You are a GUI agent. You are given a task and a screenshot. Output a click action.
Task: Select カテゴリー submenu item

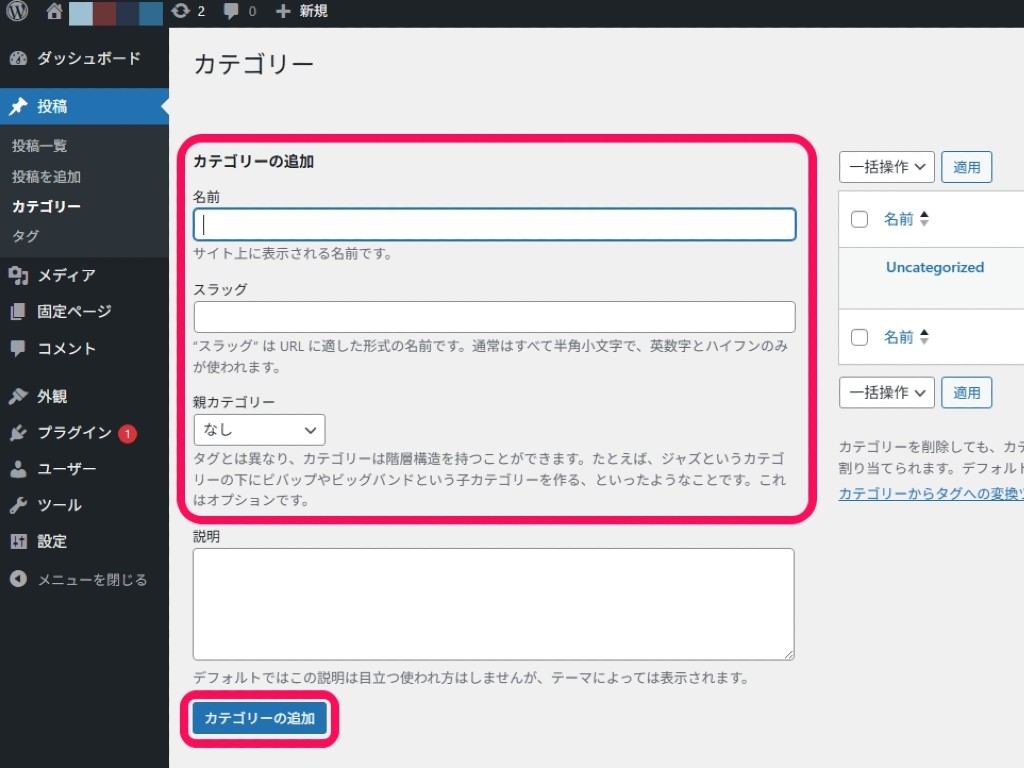(46, 206)
